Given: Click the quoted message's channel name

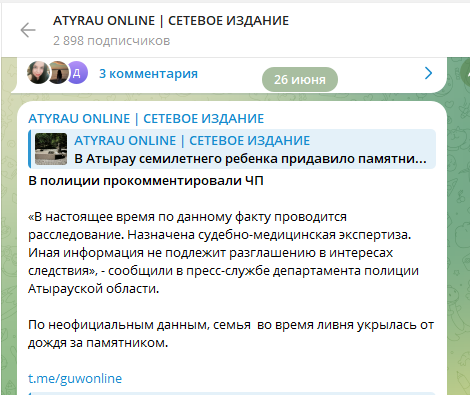Looking at the screenshot, I should click(192, 140).
